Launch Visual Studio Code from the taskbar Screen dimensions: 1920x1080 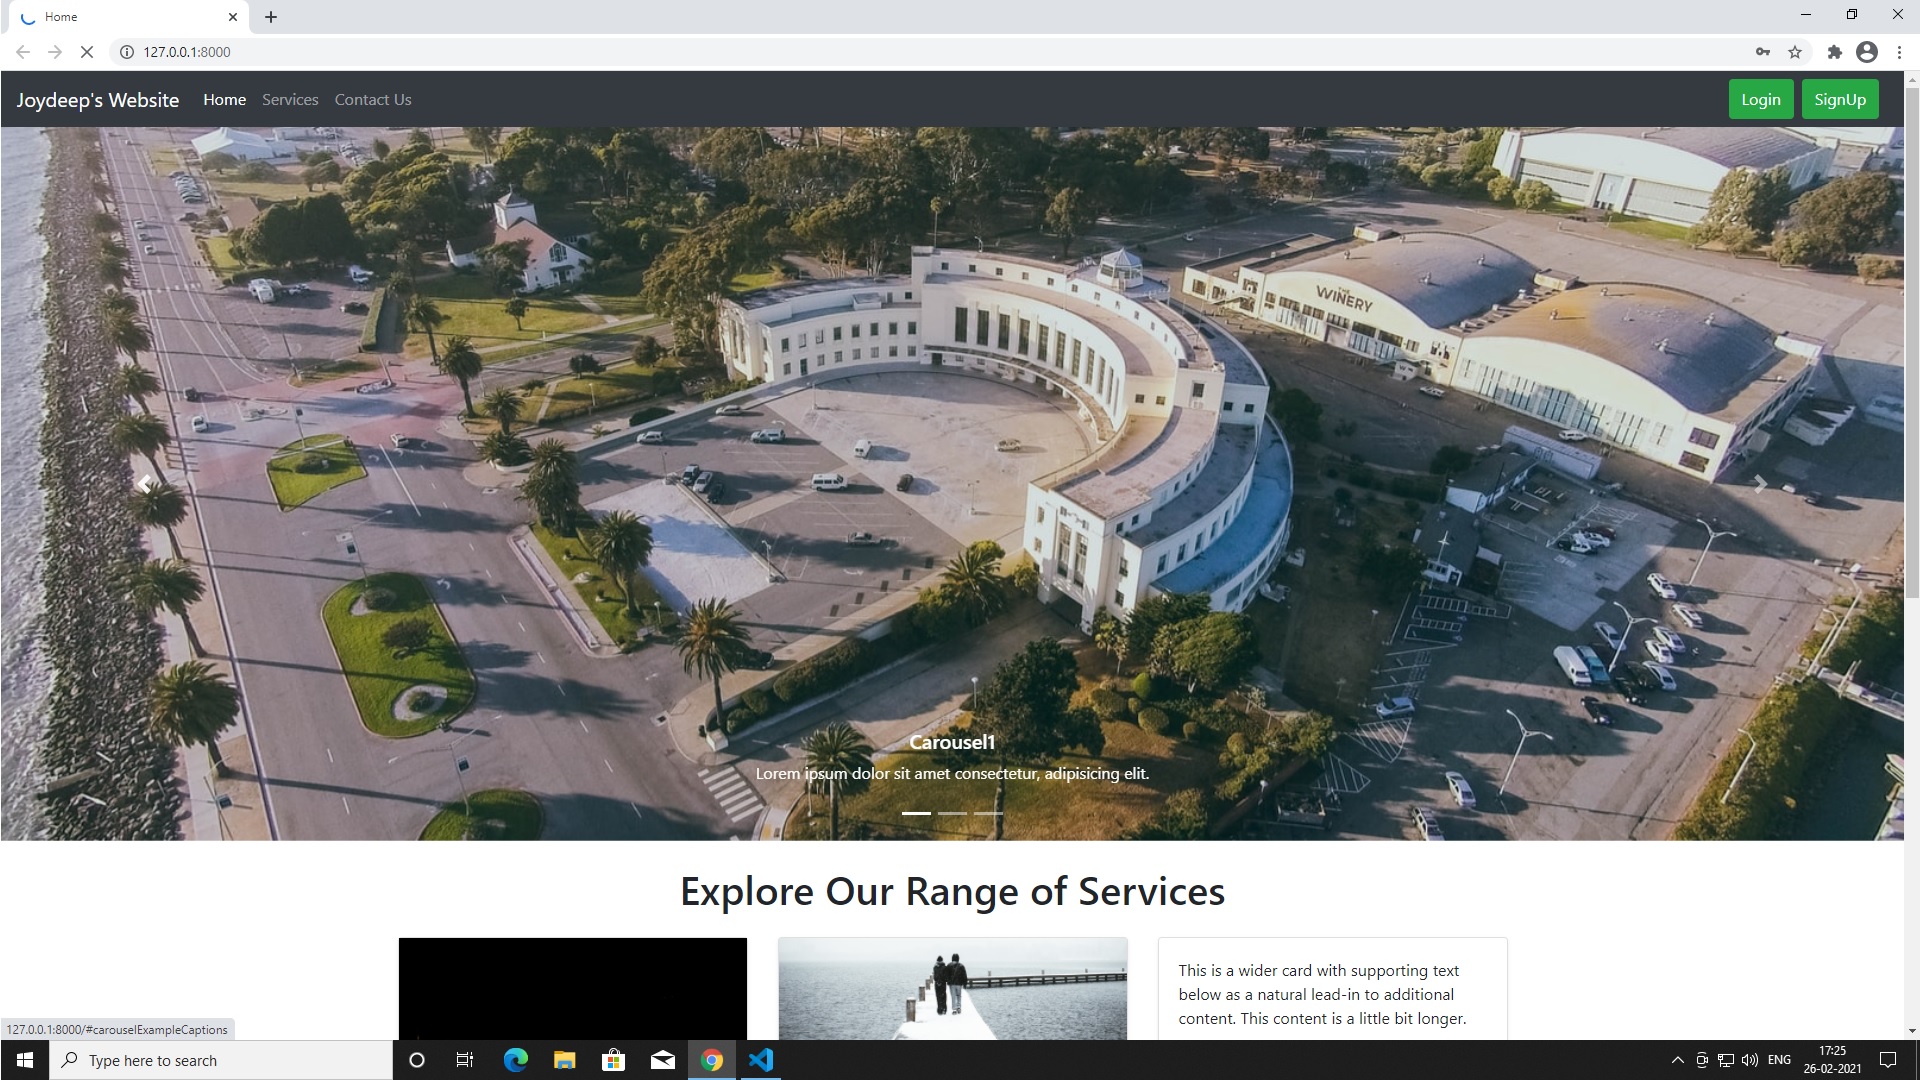coord(762,1060)
